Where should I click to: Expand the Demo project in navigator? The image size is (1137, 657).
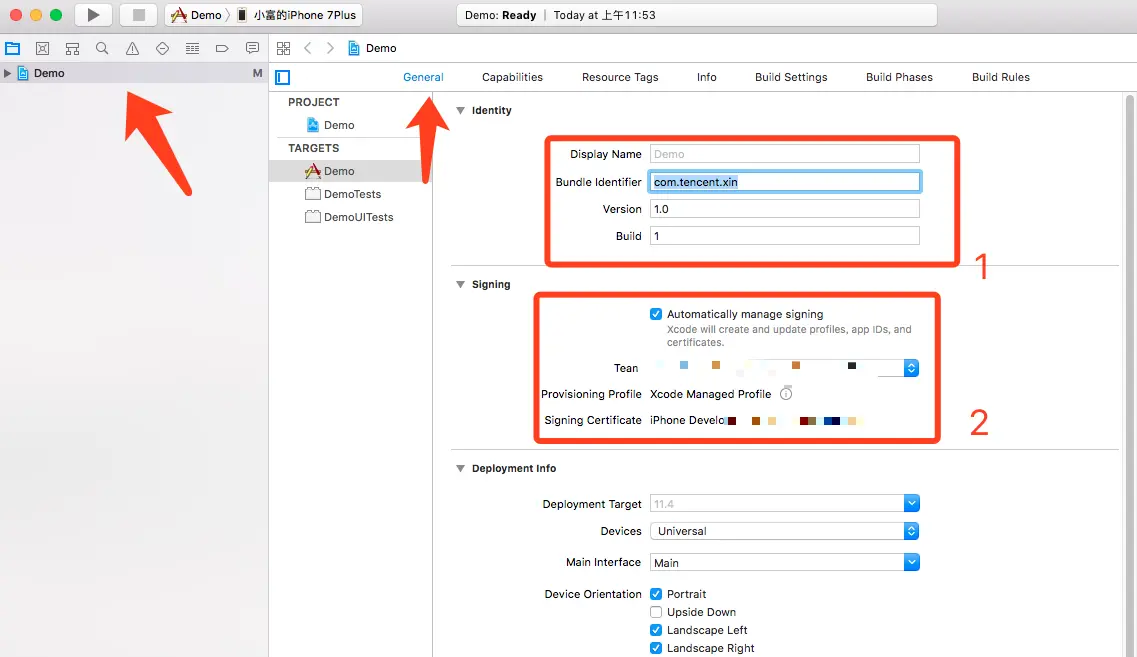tap(7, 73)
